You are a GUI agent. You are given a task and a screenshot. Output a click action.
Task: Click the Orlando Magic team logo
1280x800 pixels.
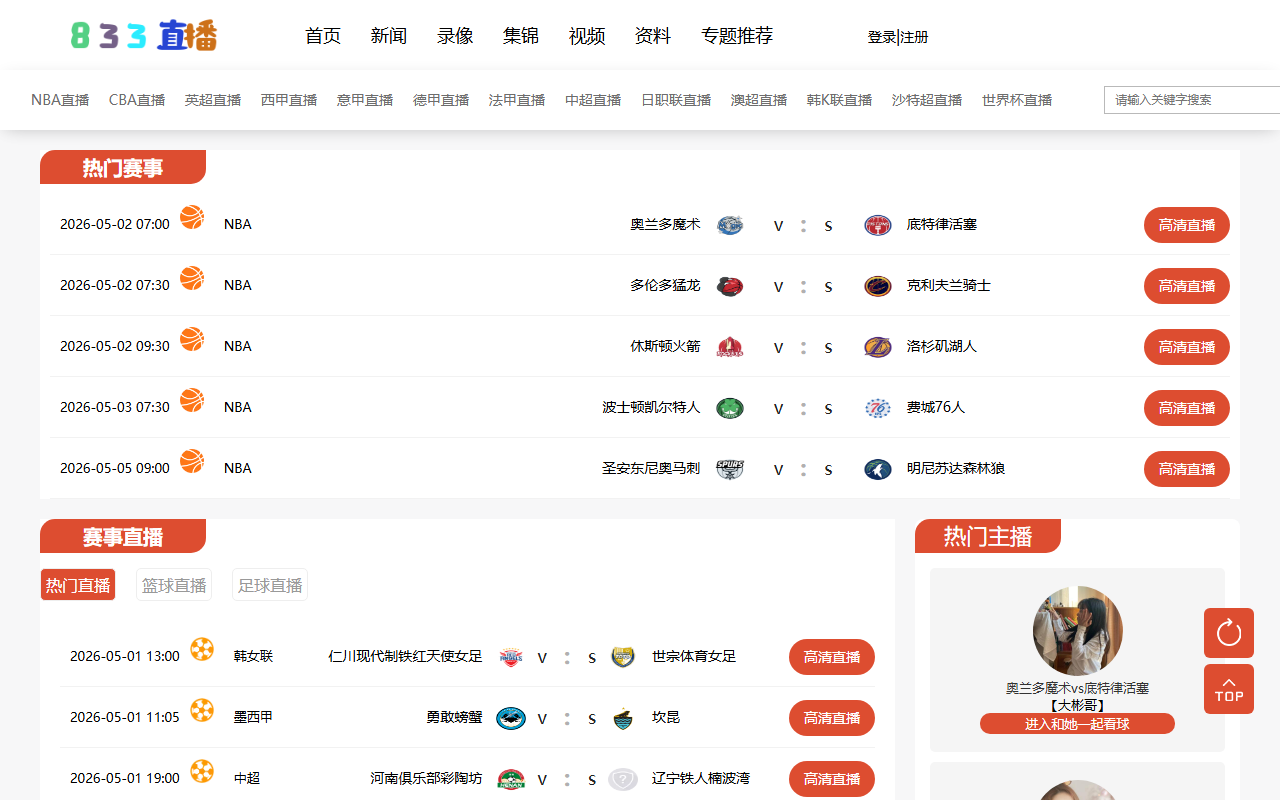click(730, 225)
